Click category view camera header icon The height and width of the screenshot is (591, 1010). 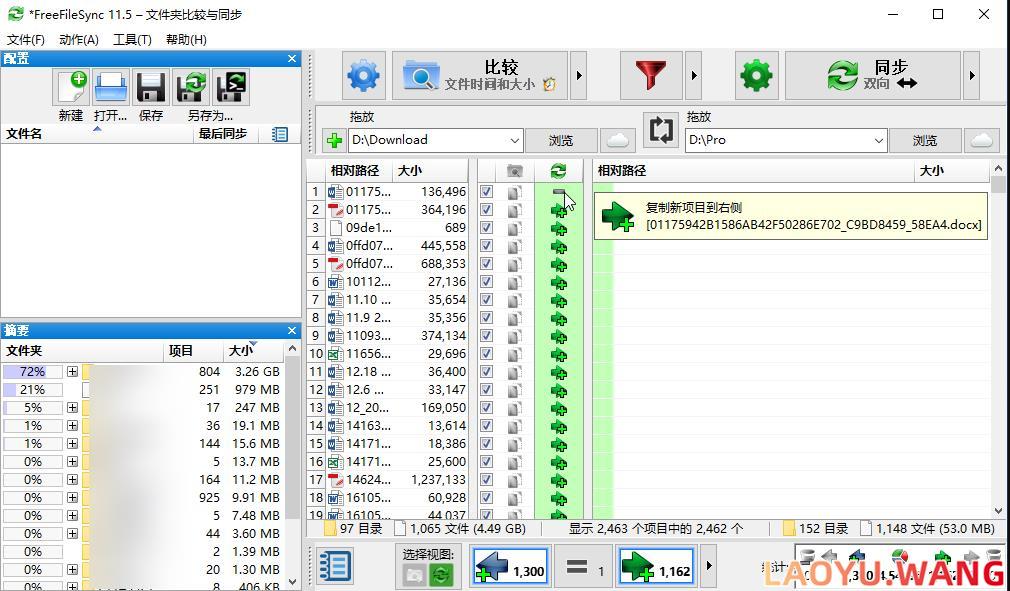pyautogui.click(x=514, y=171)
